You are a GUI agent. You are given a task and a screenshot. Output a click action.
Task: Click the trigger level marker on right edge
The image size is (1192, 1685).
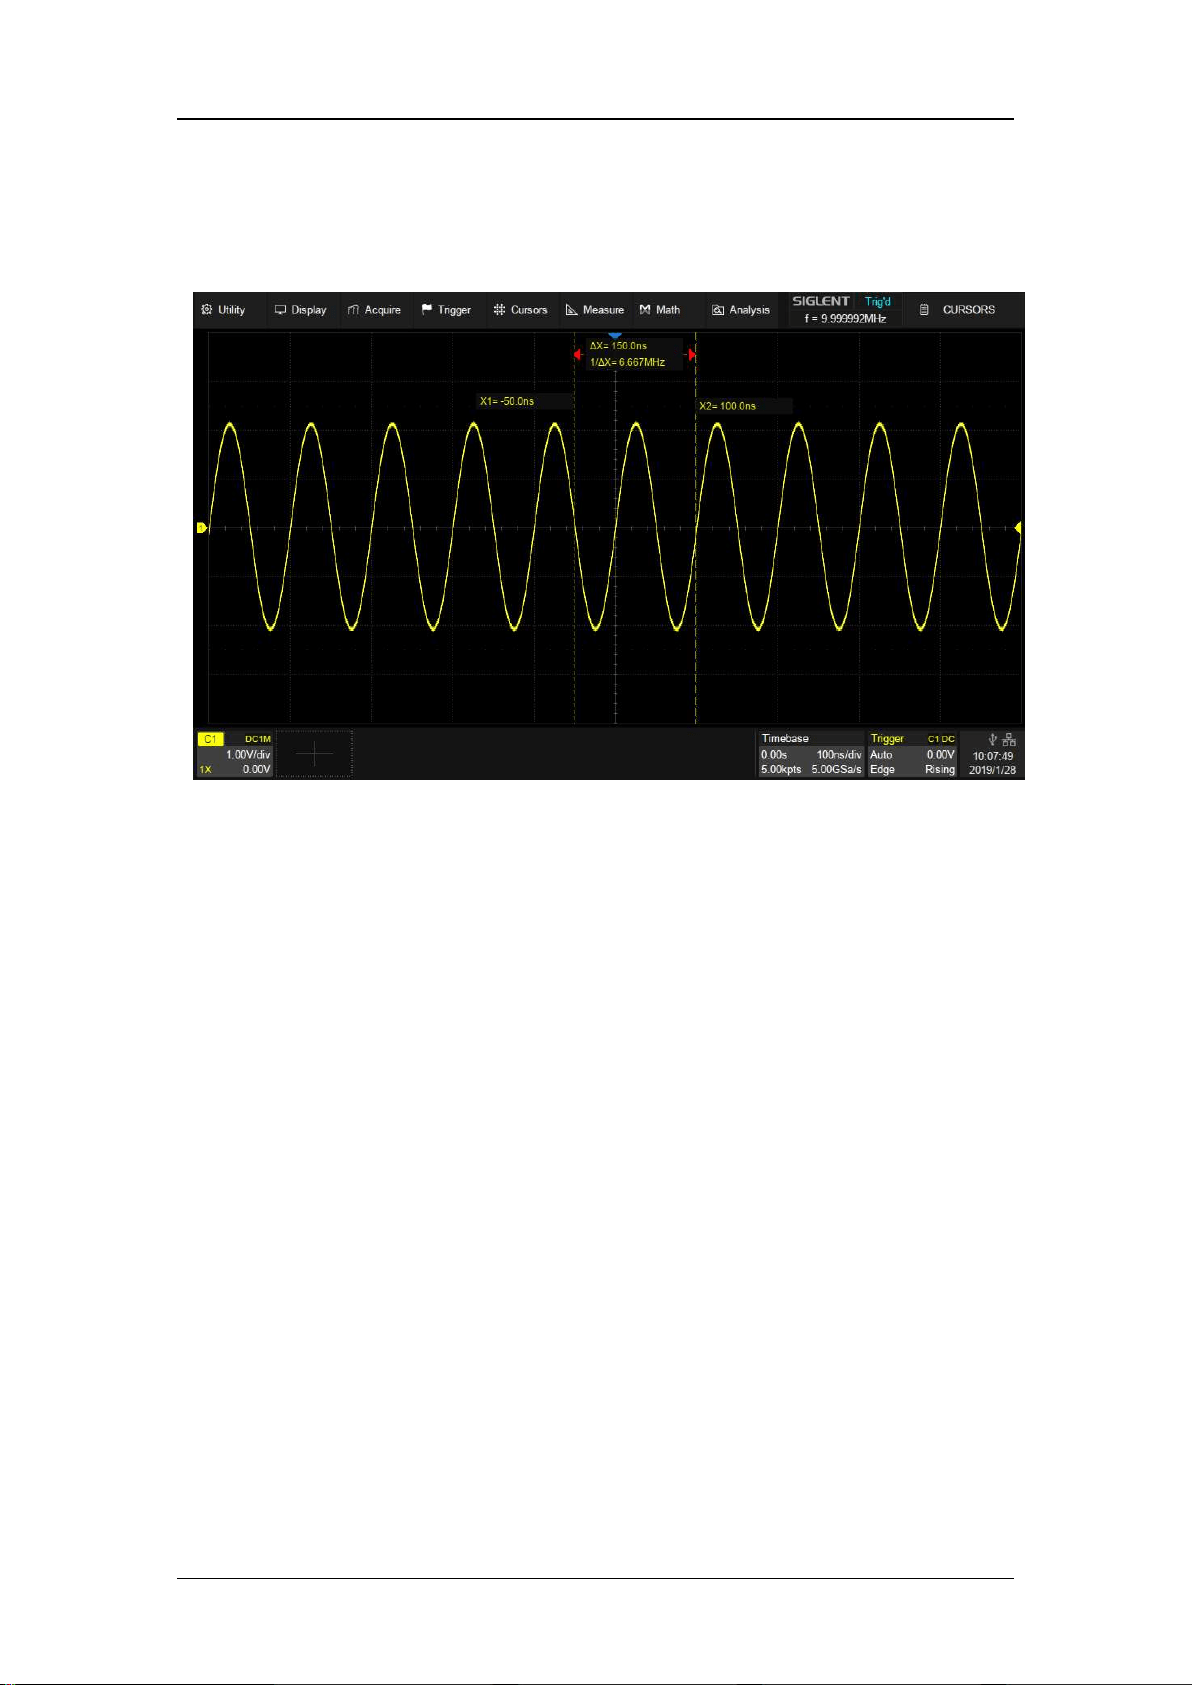(1018, 527)
